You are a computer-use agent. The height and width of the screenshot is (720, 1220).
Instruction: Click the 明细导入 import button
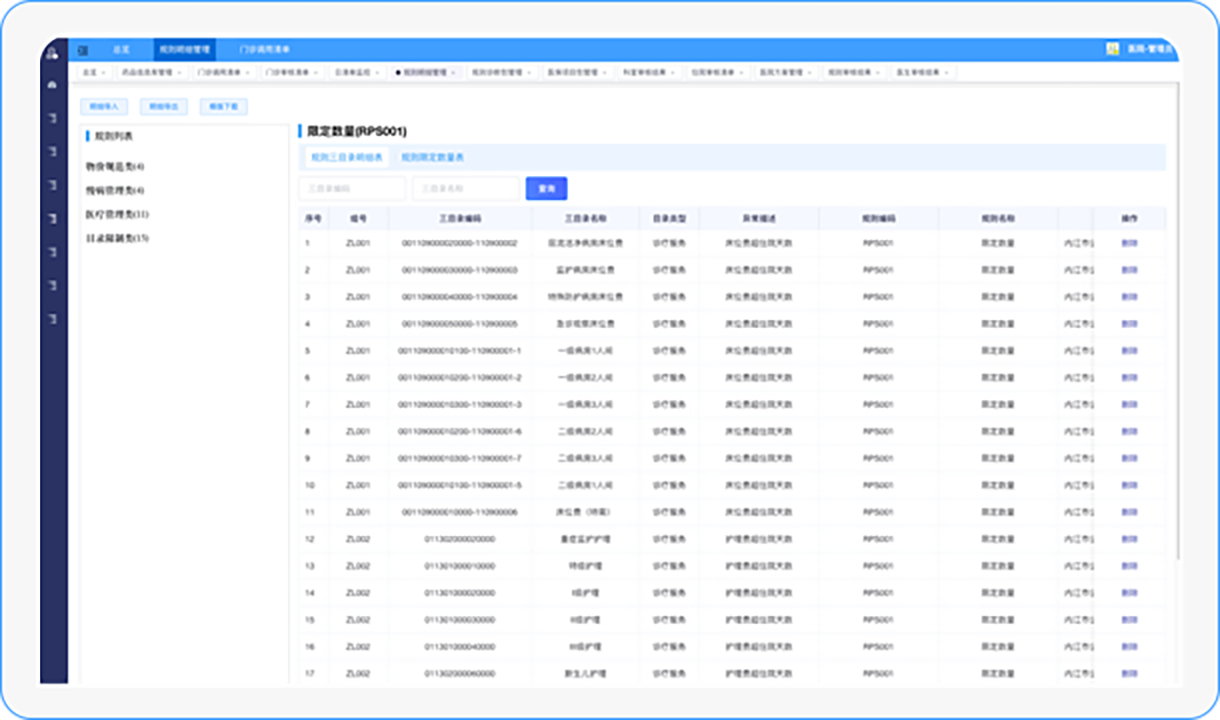pos(104,106)
